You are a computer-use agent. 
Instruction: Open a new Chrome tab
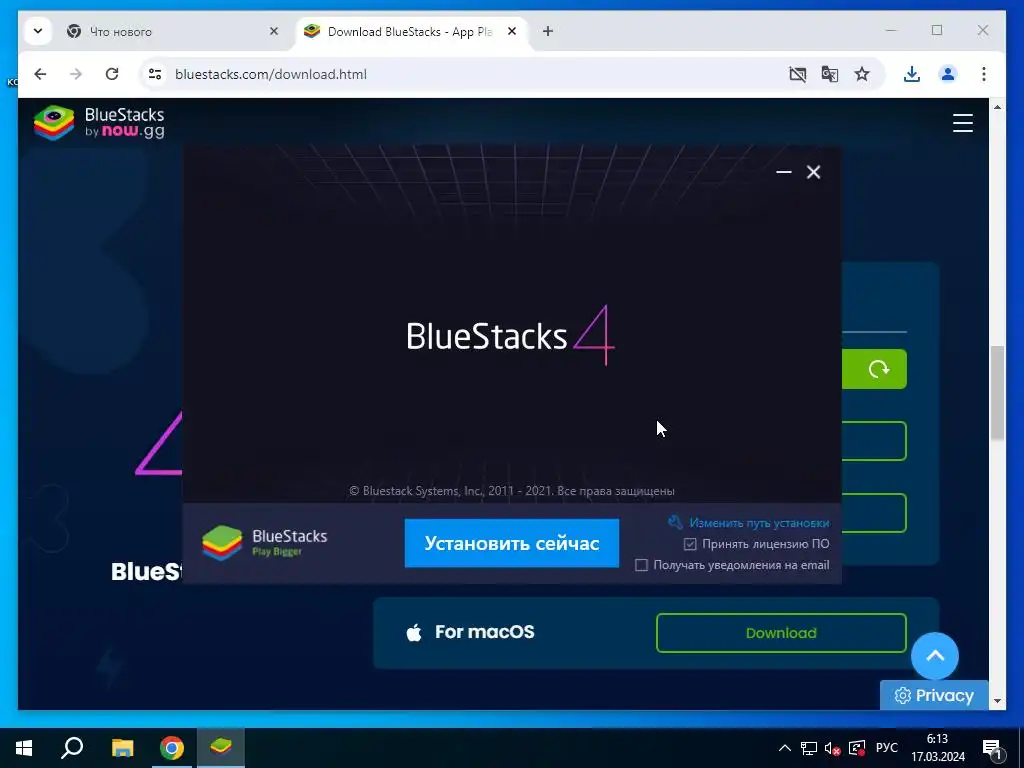tap(548, 31)
